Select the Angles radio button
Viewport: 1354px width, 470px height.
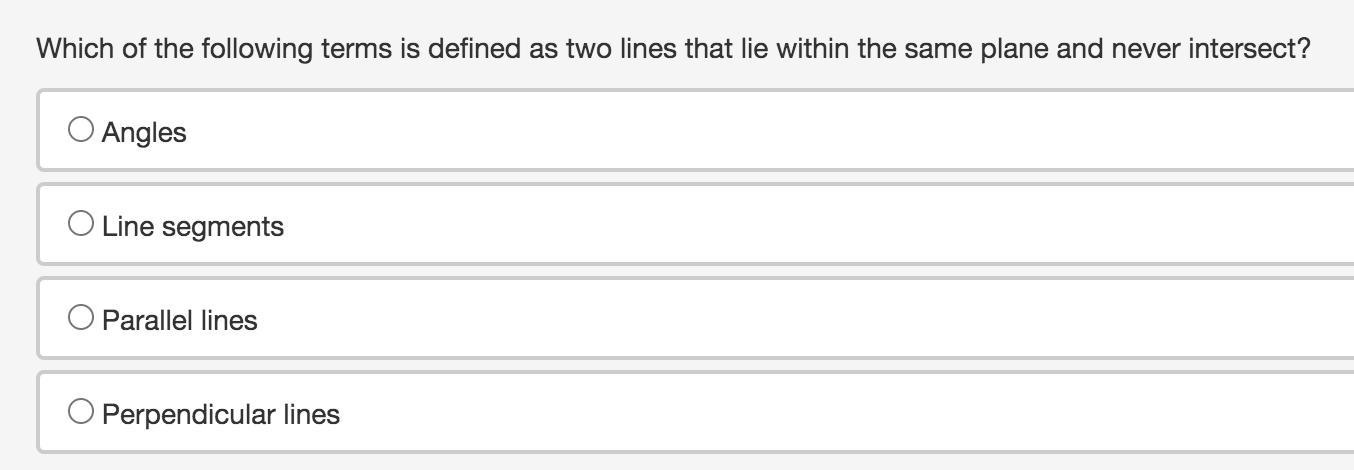pyautogui.click(x=81, y=129)
